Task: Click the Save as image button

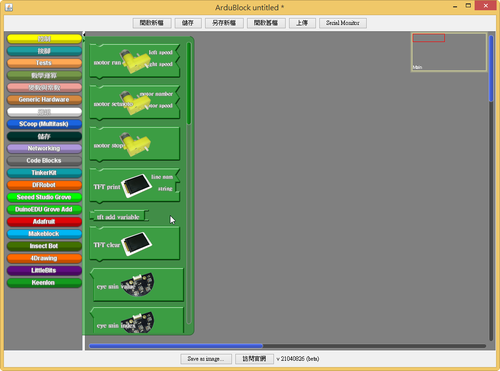Action: pyautogui.click(x=206, y=359)
